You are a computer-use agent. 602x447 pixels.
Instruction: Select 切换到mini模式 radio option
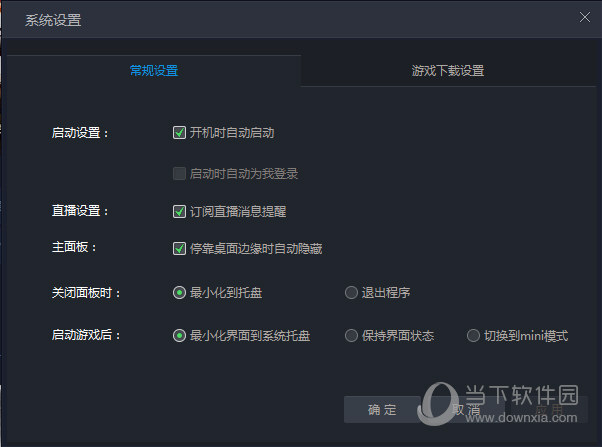tap(473, 336)
